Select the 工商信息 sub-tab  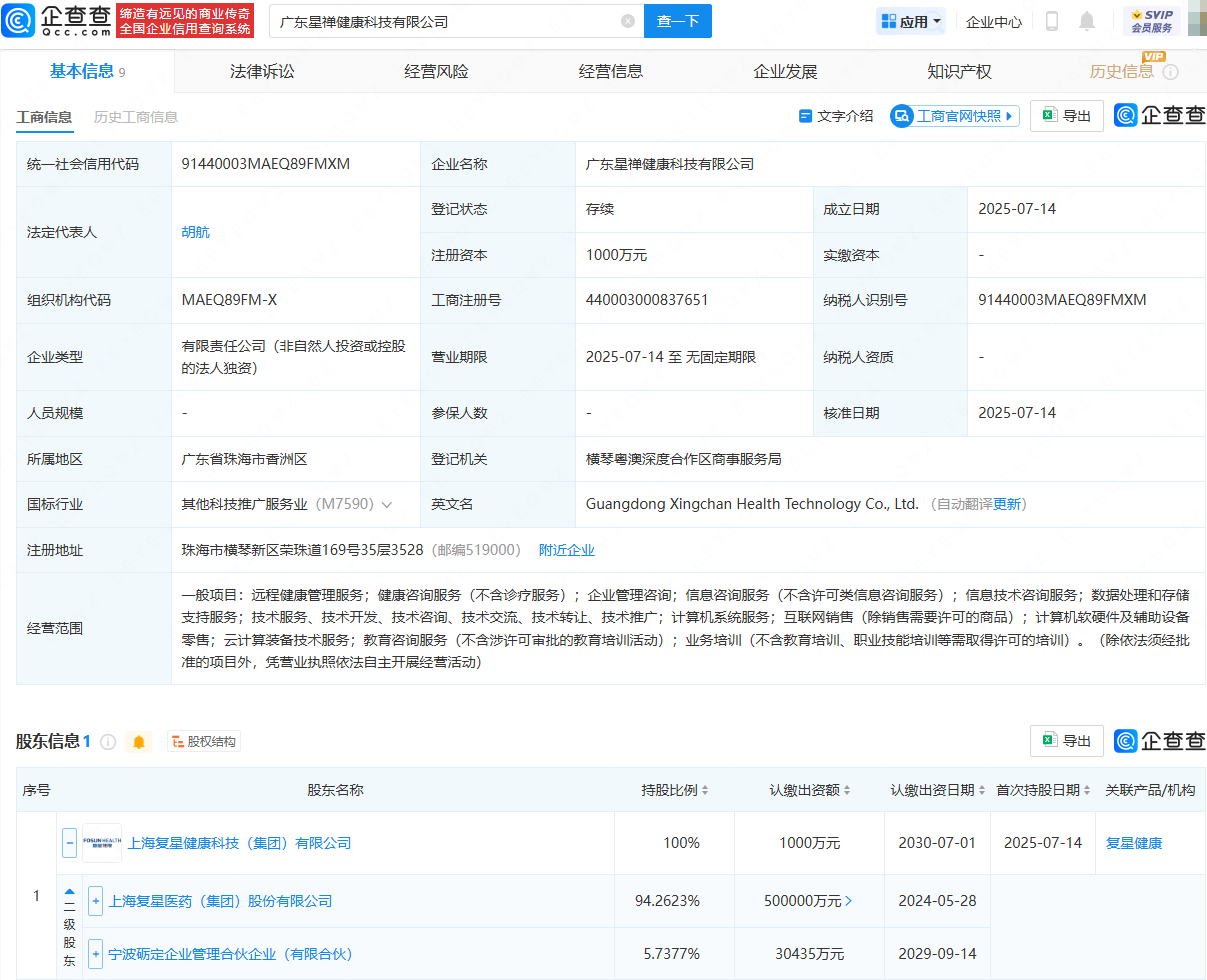[x=44, y=117]
